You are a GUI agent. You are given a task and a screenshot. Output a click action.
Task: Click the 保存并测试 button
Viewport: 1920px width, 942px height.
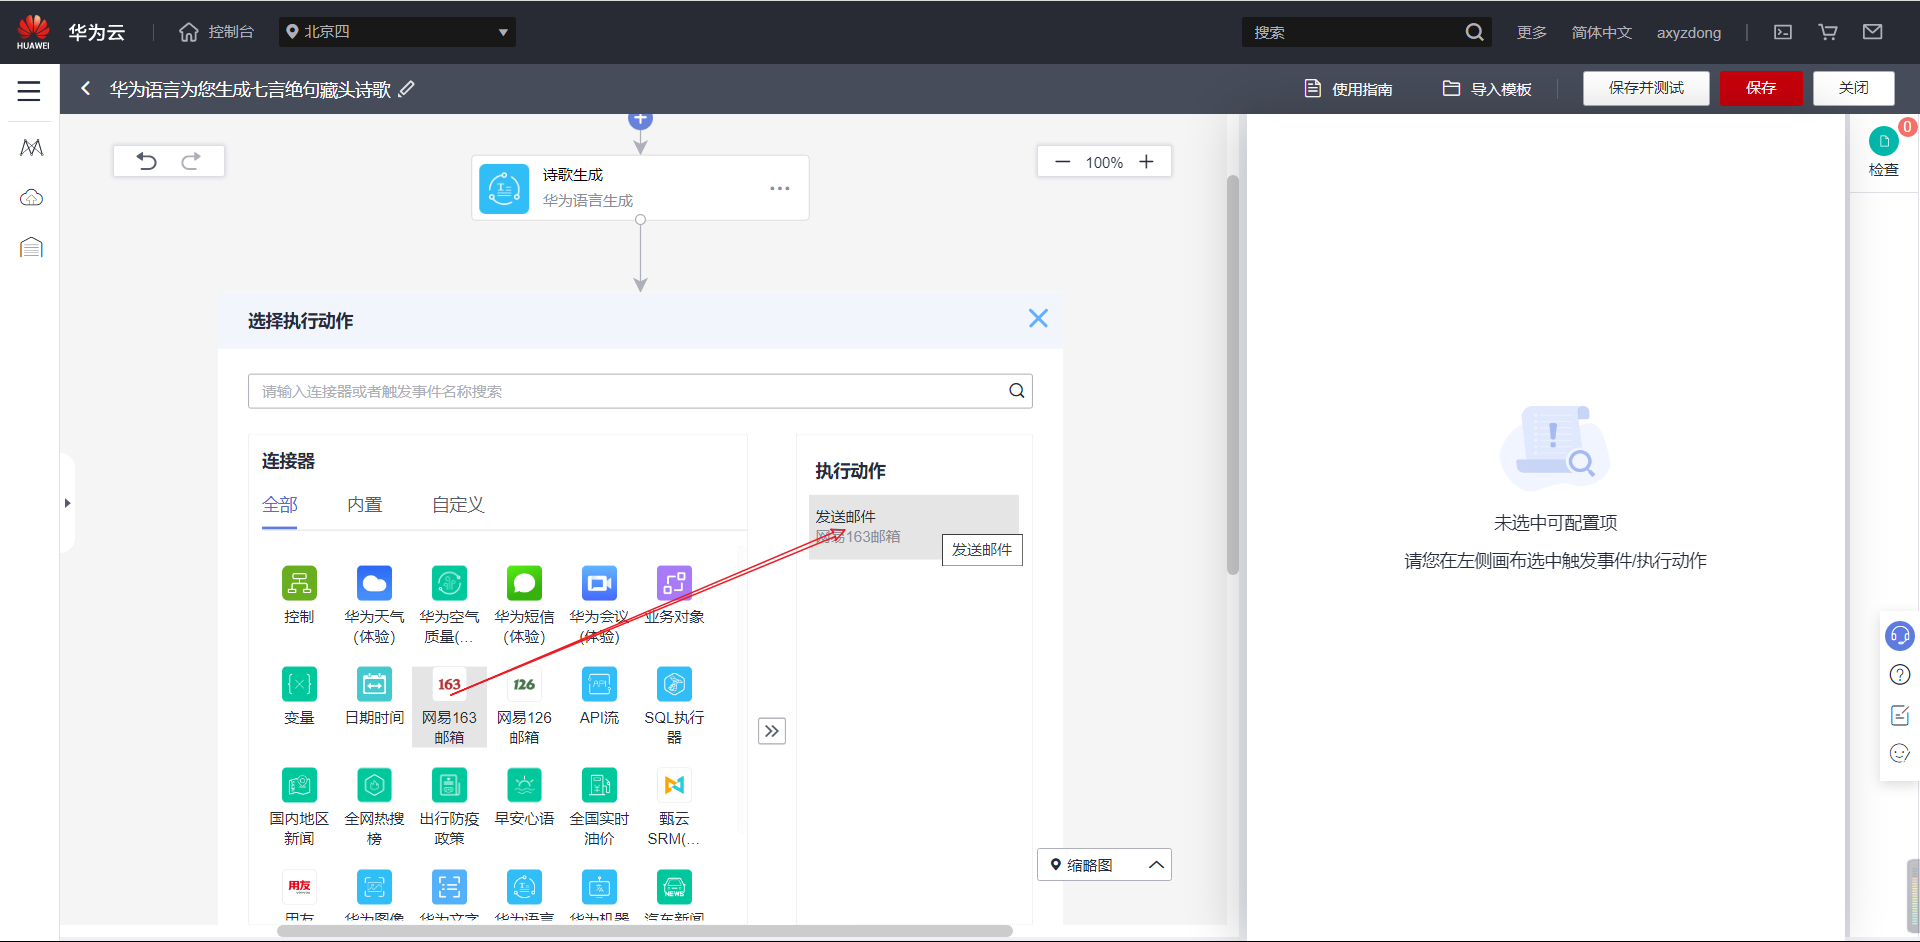click(1646, 88)
